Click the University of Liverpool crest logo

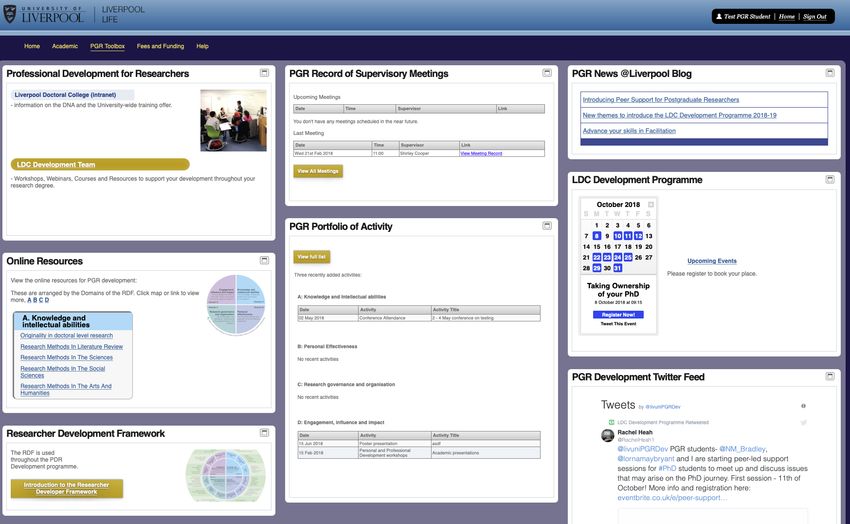10,14
